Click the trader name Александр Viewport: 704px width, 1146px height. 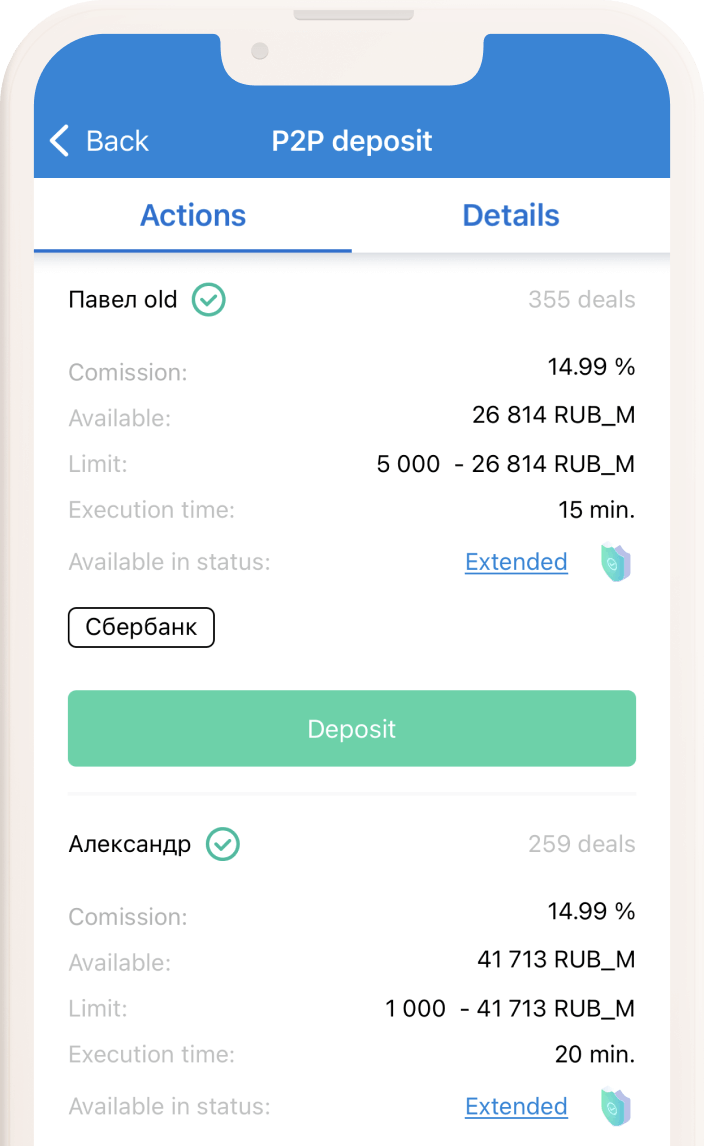tap(129, 844)
